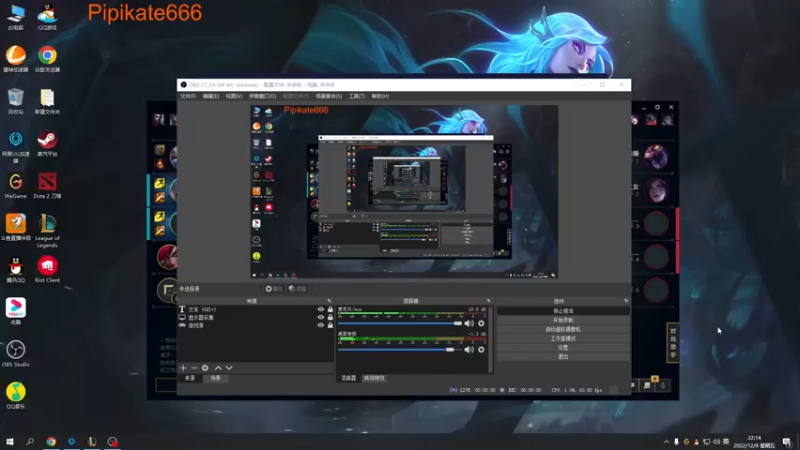Switch to the scenes tab at dock bottom

[215, 378]
